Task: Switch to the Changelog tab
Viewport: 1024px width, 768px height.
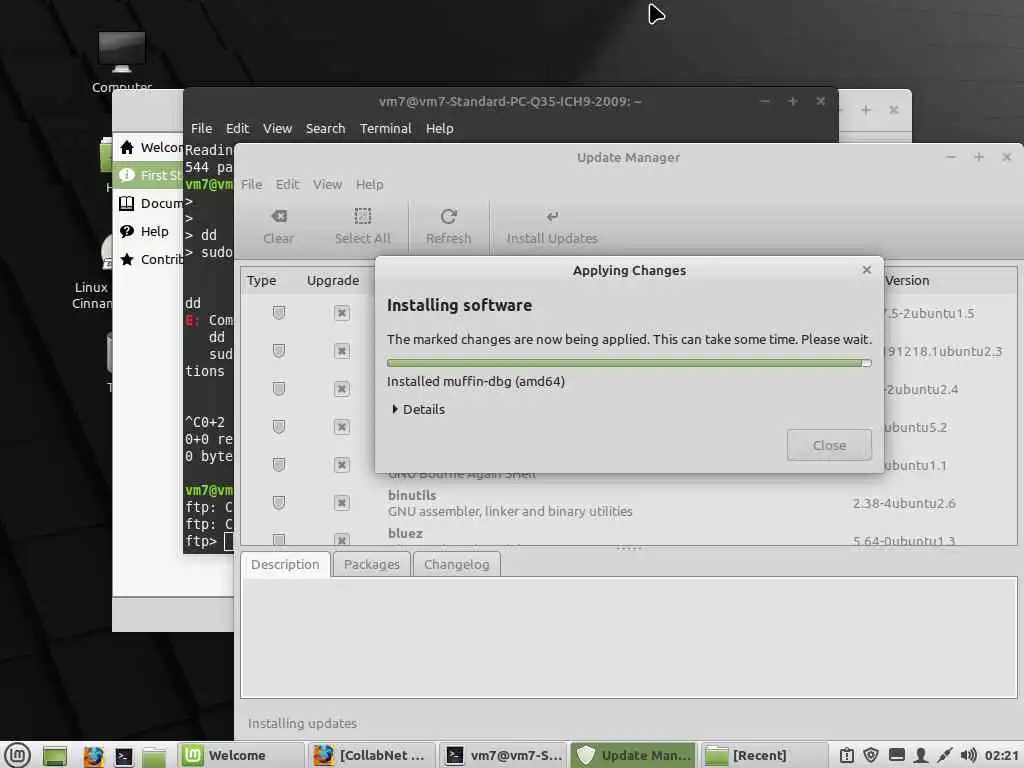Action: (x=456, y=564)
